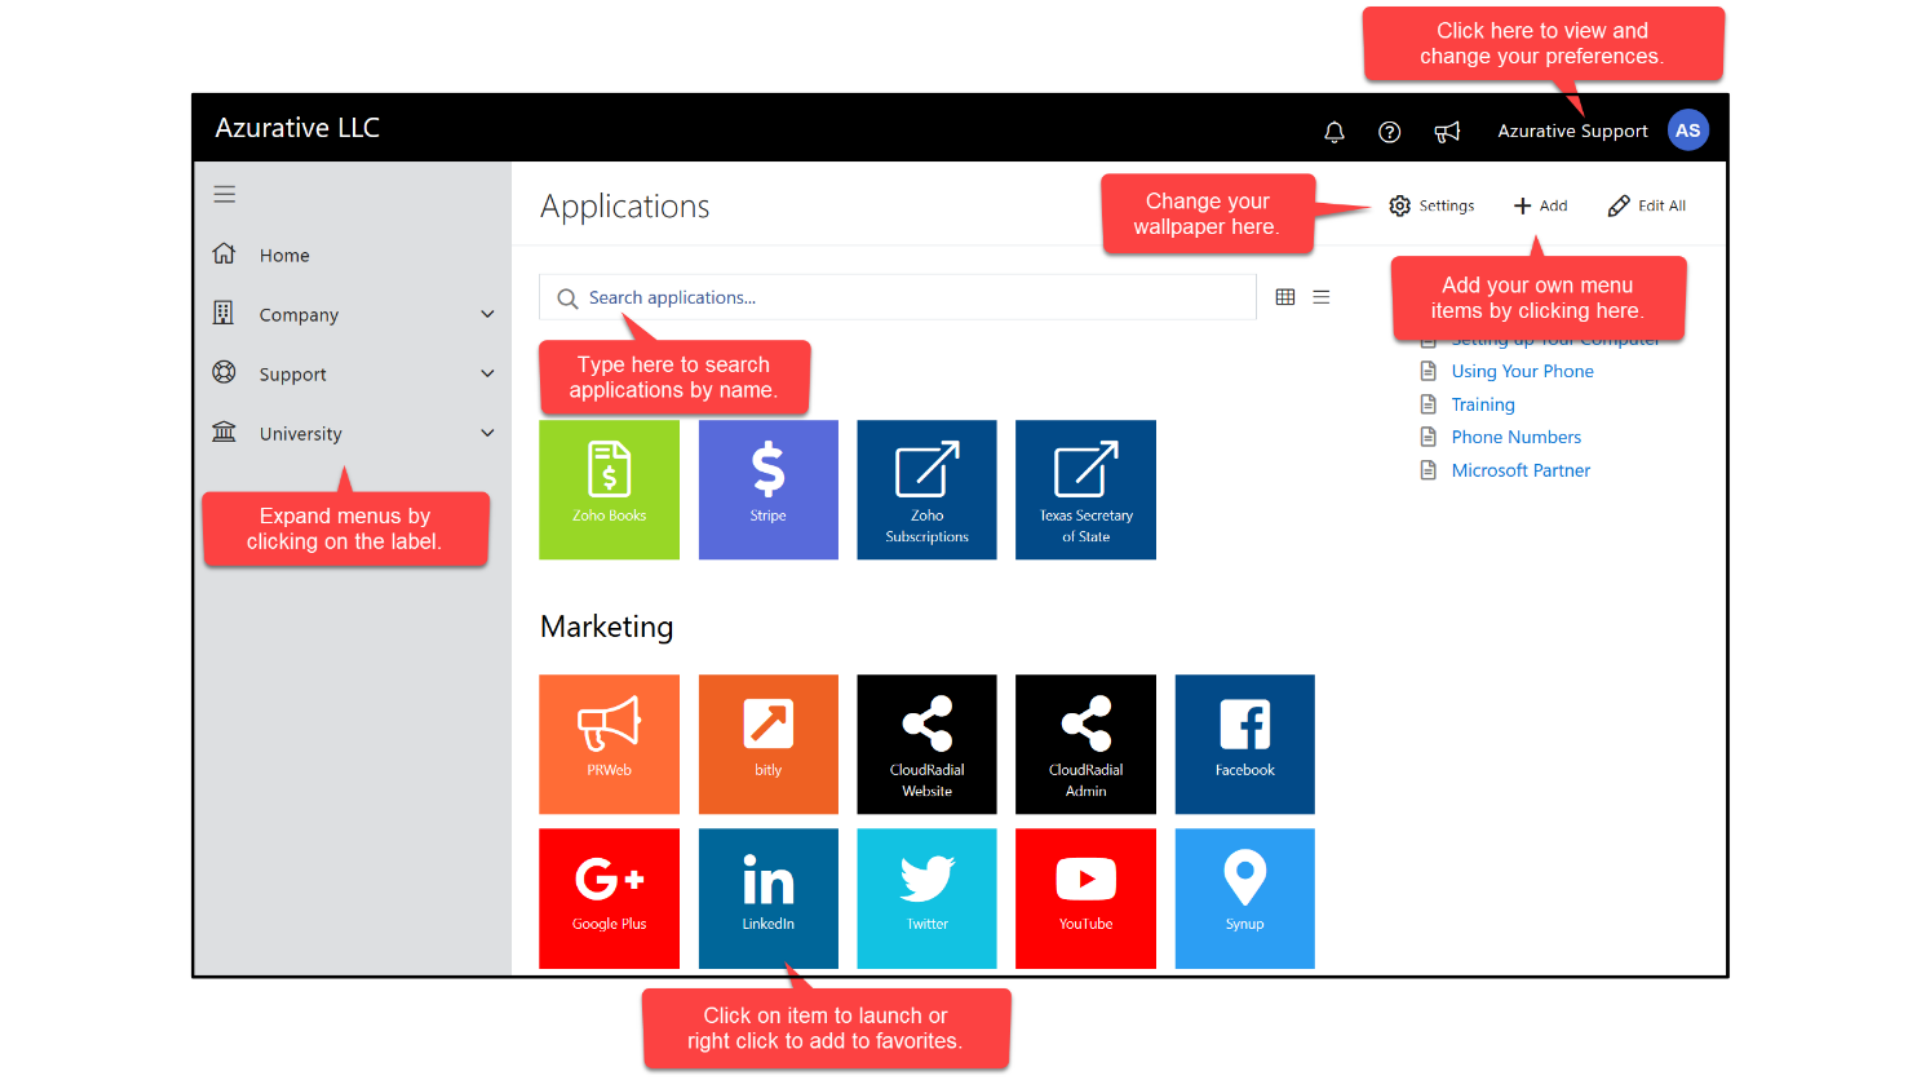Image resolution: width=1920 pixels, height=1080 pixels.
Task: Switch to grid view of applications
Action: 1285,297
